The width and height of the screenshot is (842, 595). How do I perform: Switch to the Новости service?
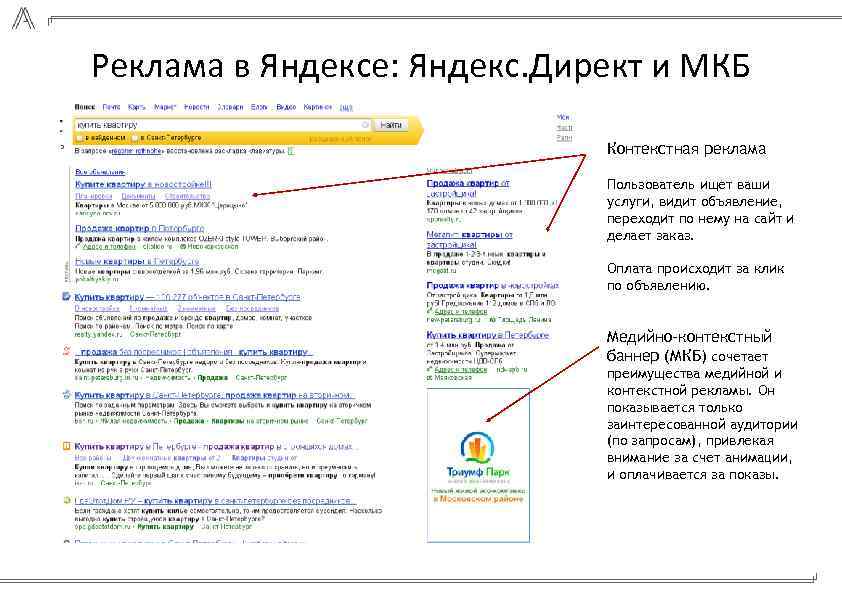[197, 107]
